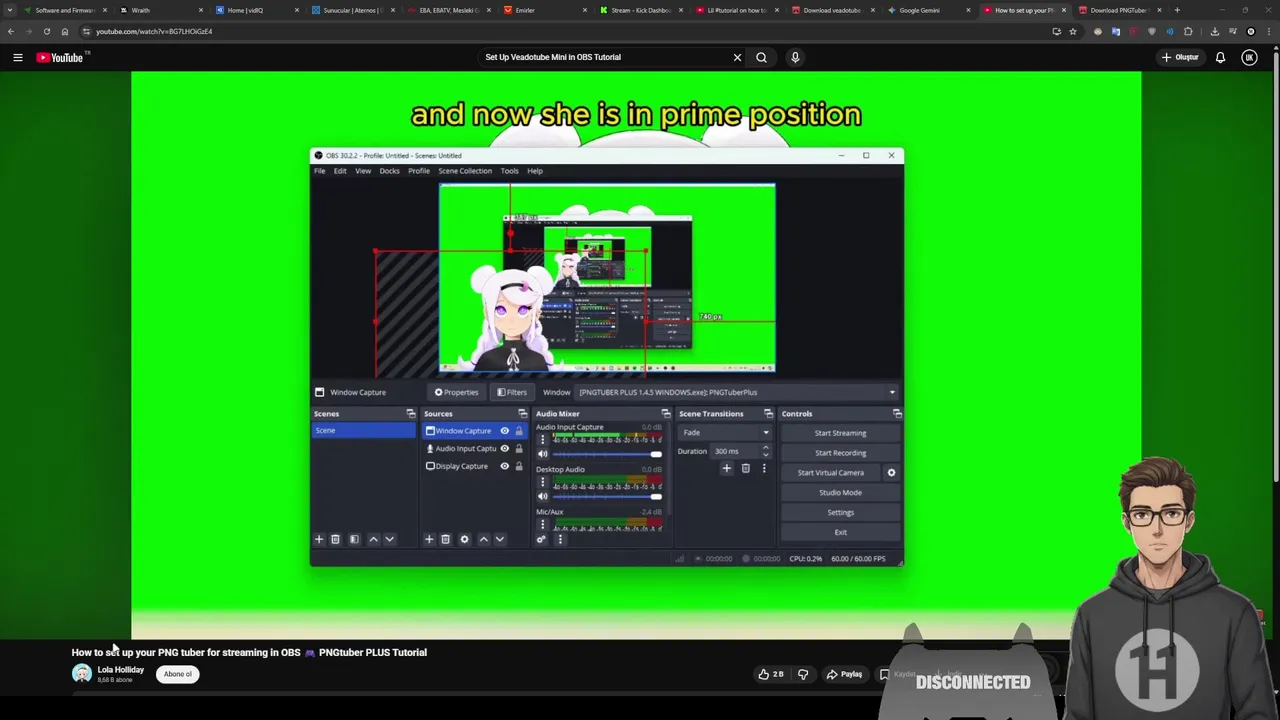
Task: Open the OBS Edit menu
Action: (340, 171)
